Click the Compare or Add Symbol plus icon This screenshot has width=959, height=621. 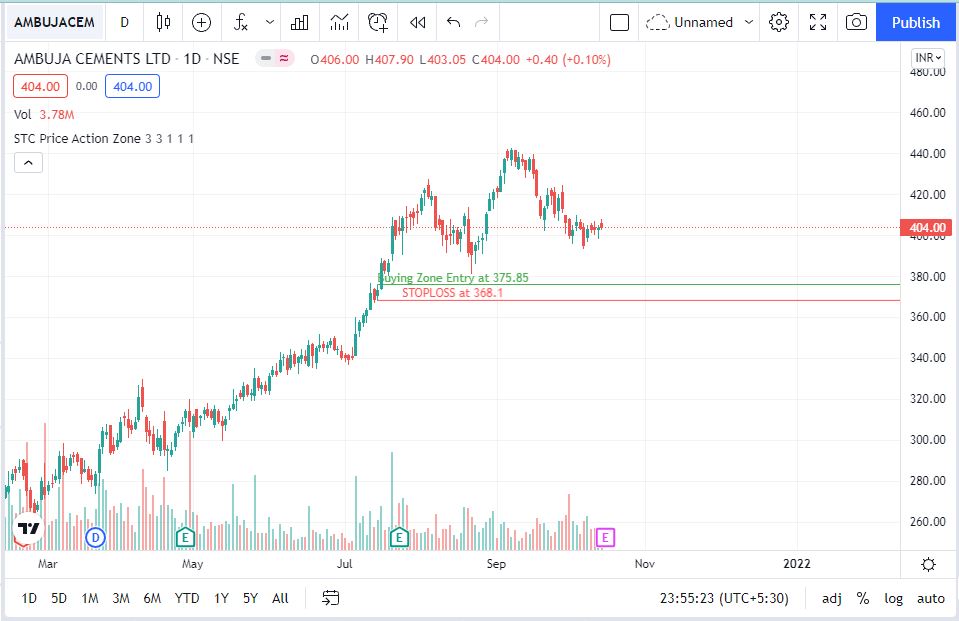click(x=202, y=22)
